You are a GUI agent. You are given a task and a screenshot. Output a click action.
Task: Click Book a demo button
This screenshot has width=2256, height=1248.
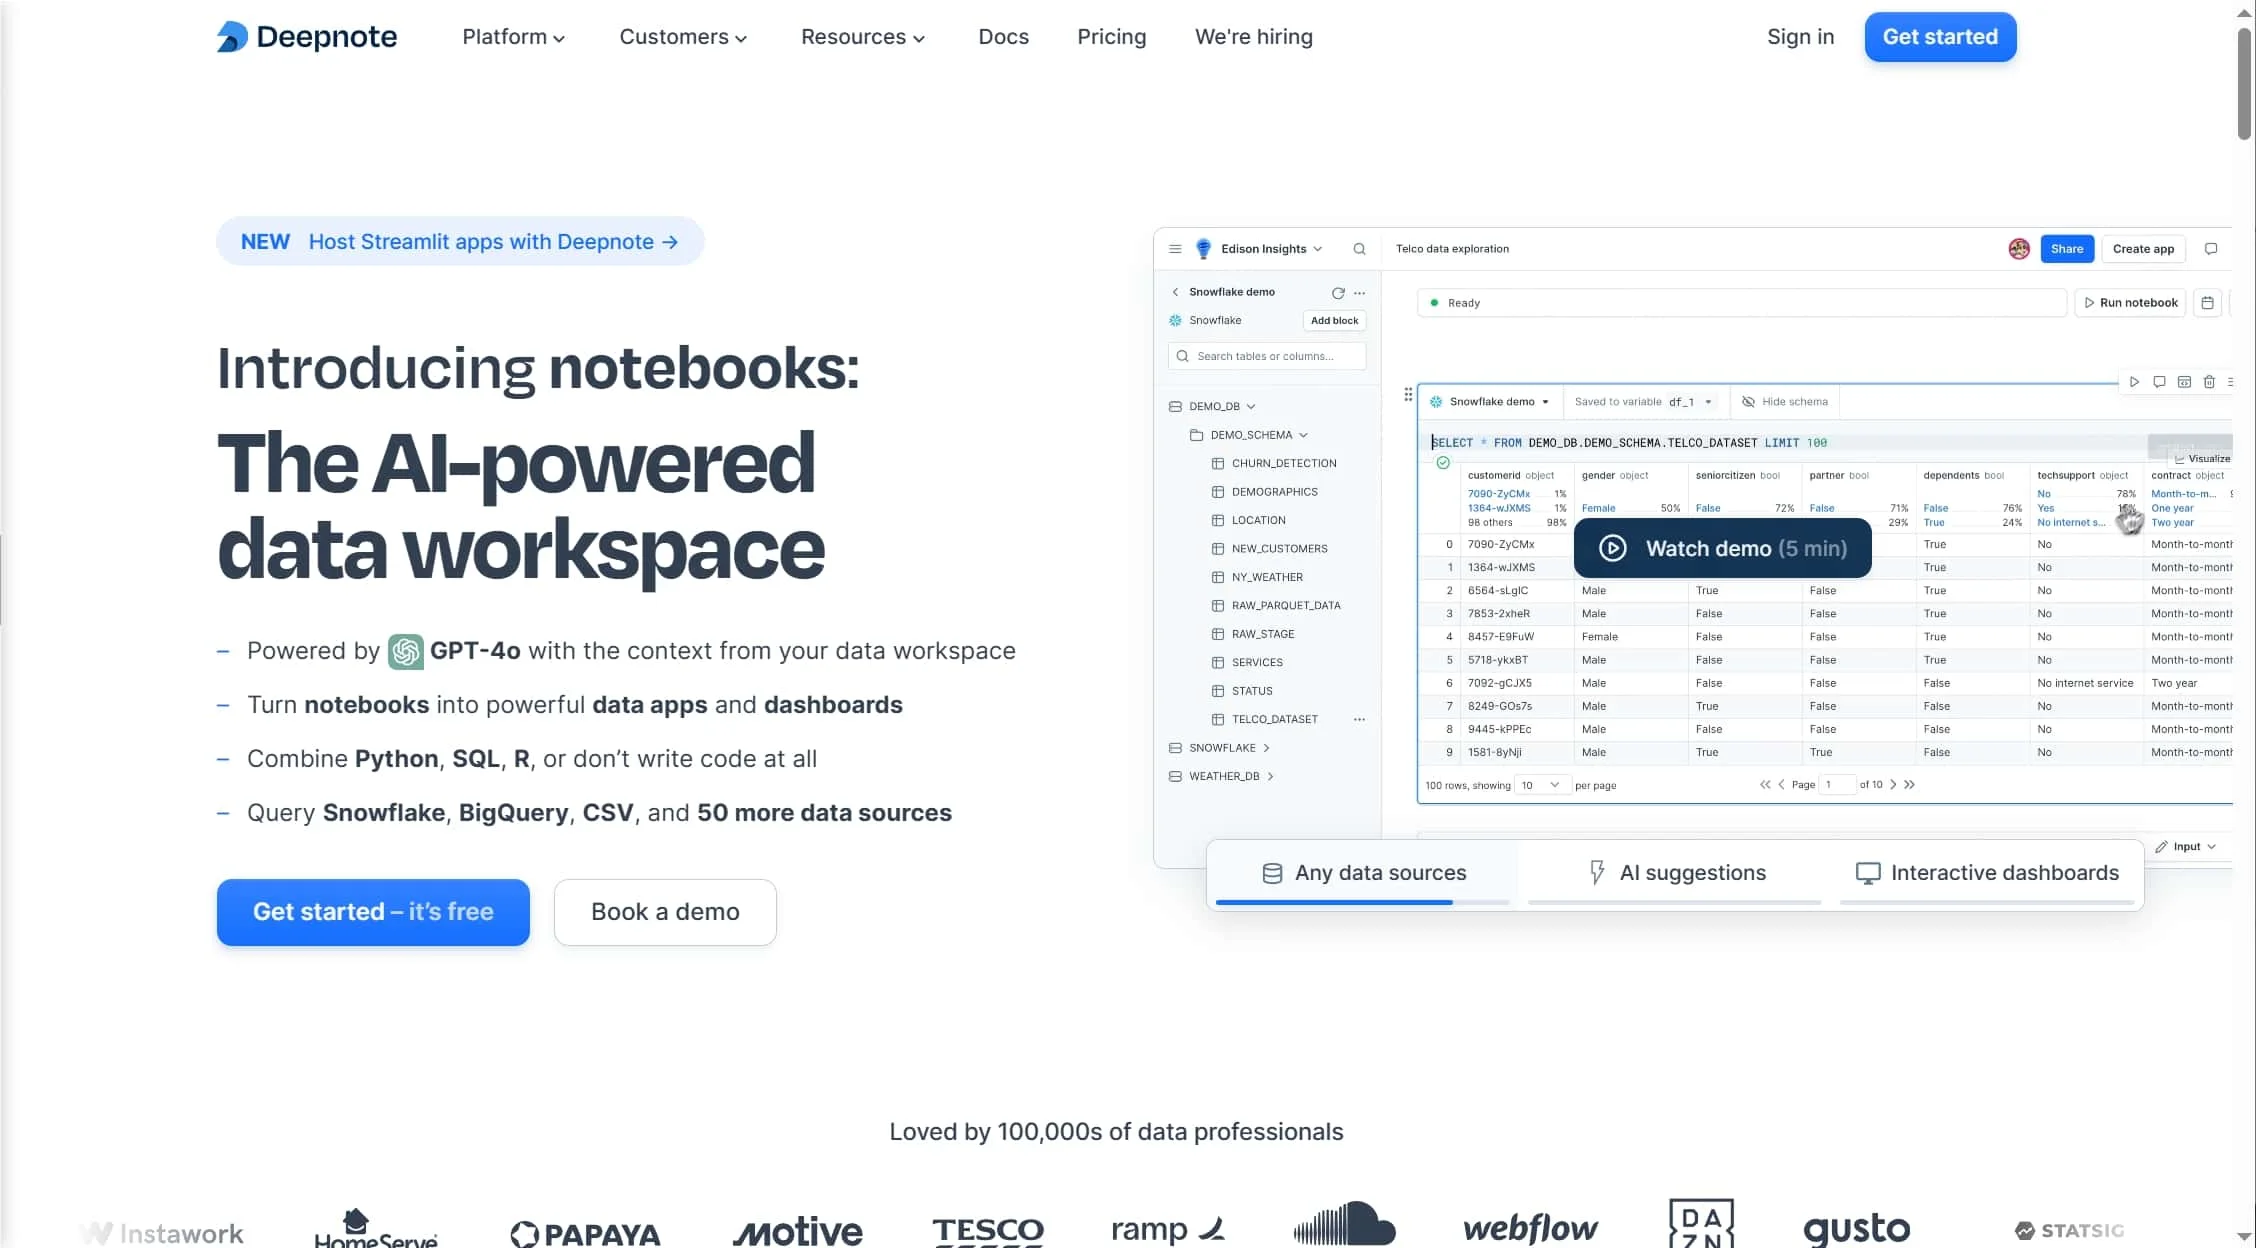(665, 912)
